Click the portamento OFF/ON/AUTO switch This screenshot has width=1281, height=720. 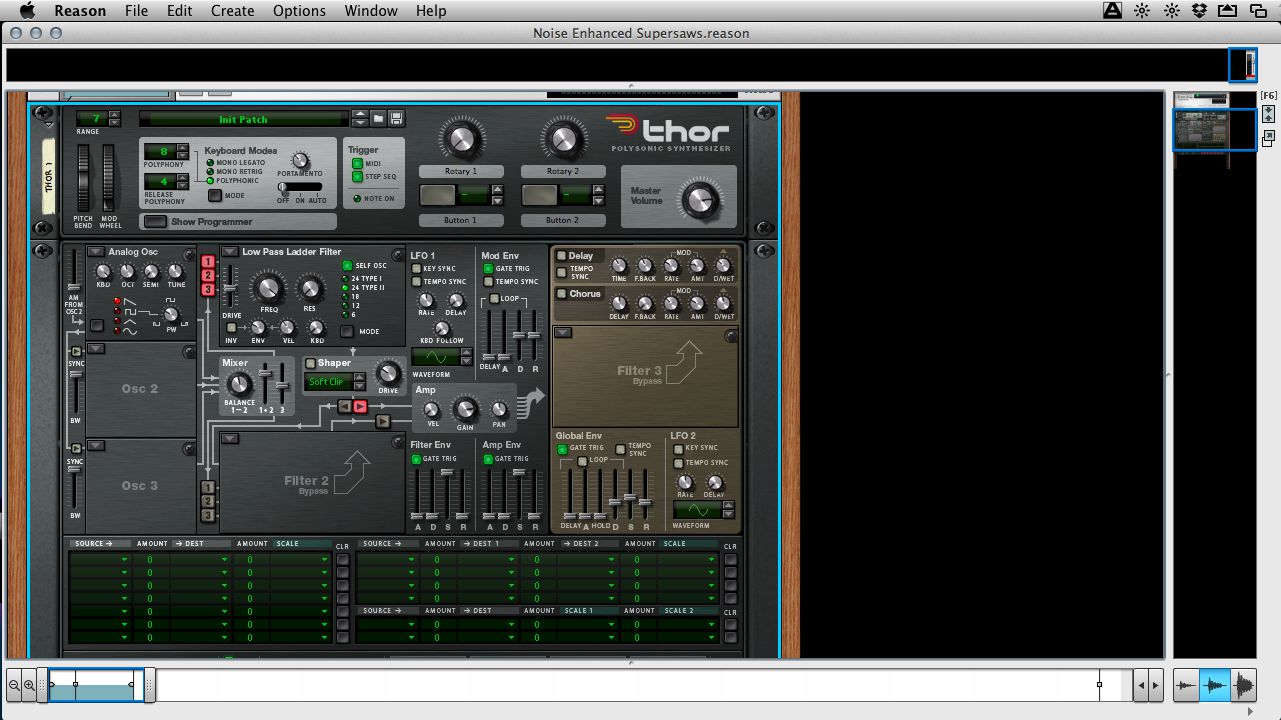click(300, 187)
